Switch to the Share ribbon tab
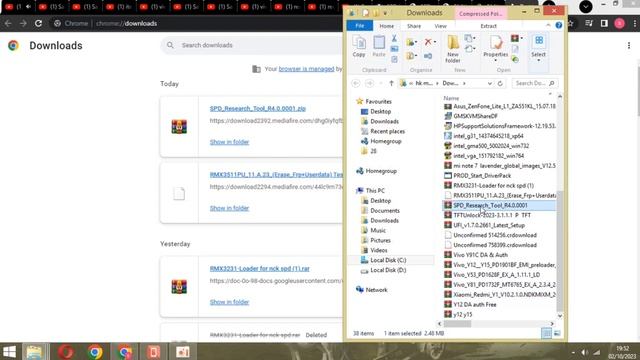The image size is (640, 360). [413, 26]
